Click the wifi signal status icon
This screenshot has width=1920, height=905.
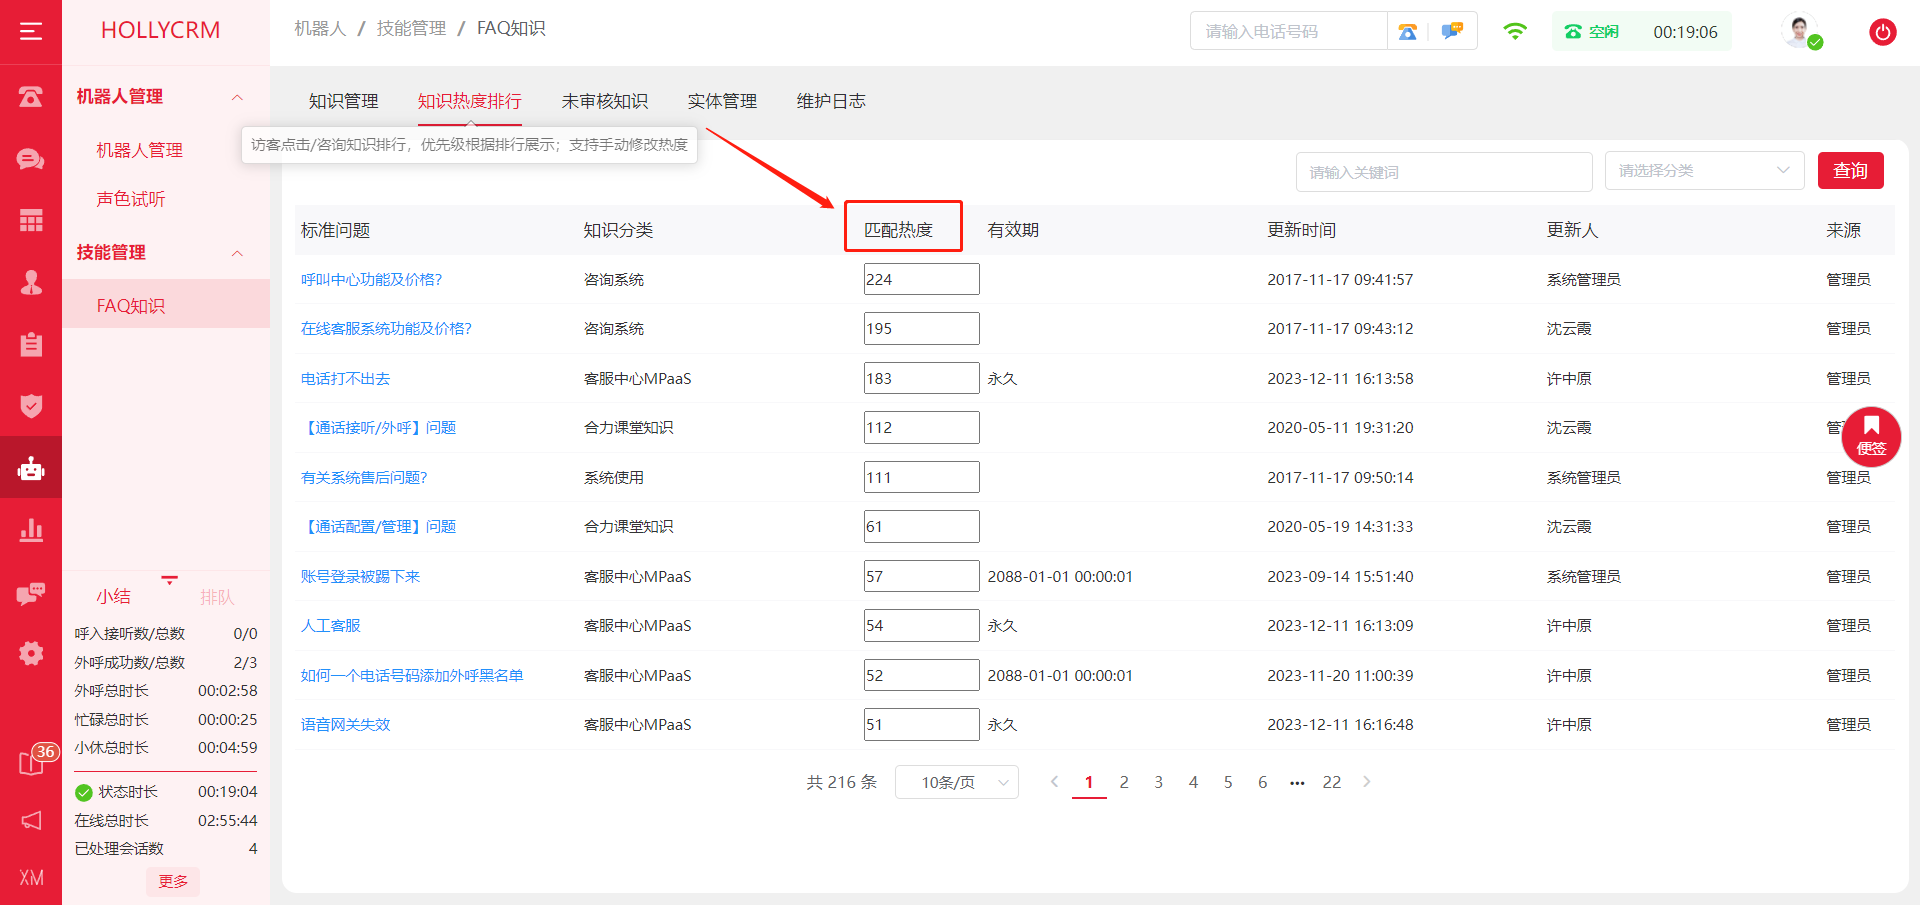(1515, 31)
